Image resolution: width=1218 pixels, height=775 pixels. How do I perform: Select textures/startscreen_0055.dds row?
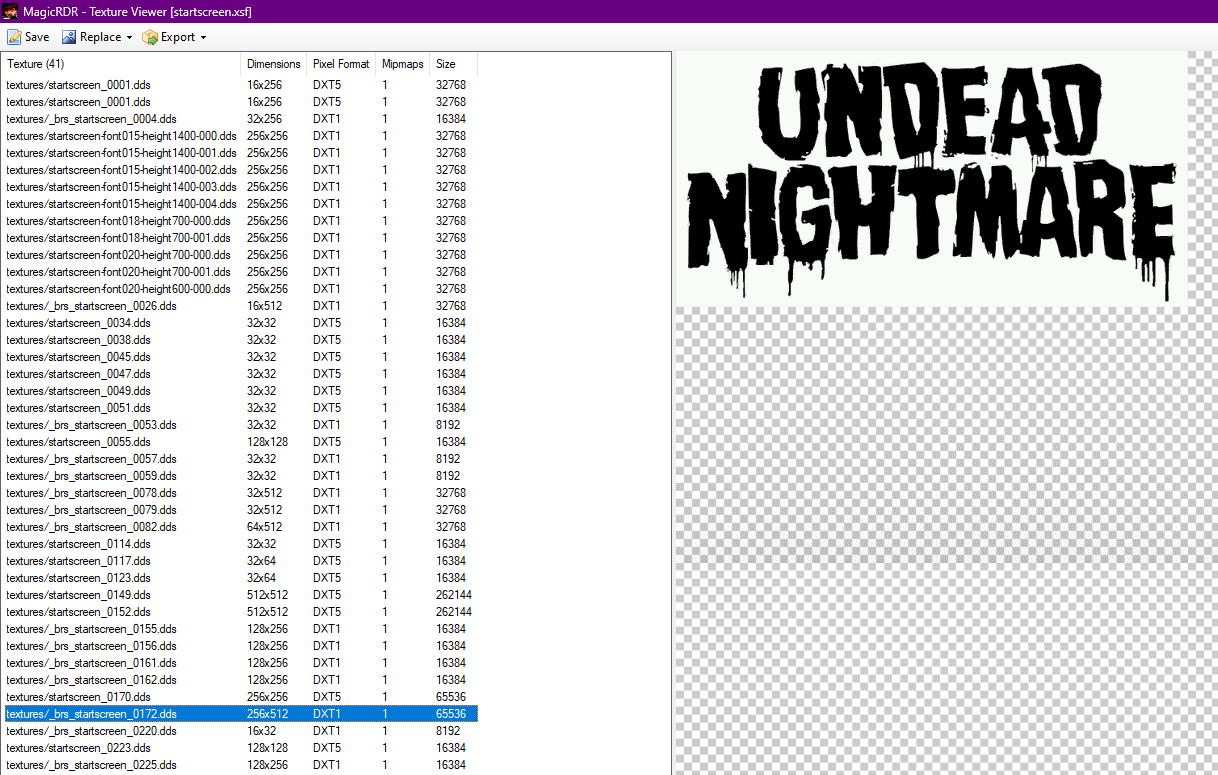[x=240, y=441]
